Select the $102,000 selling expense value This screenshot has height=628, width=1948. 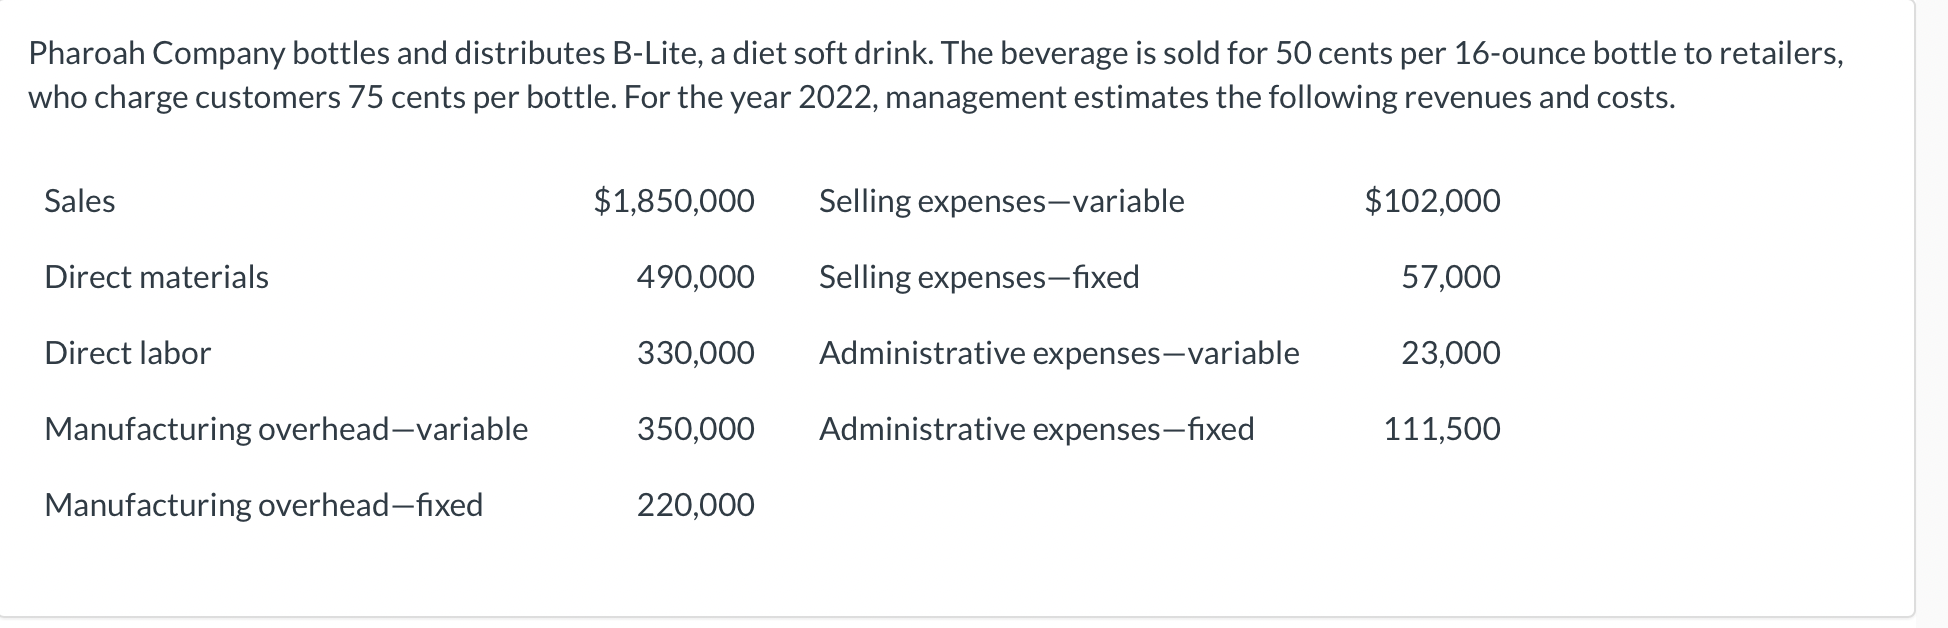click(x=1432, y=201)
